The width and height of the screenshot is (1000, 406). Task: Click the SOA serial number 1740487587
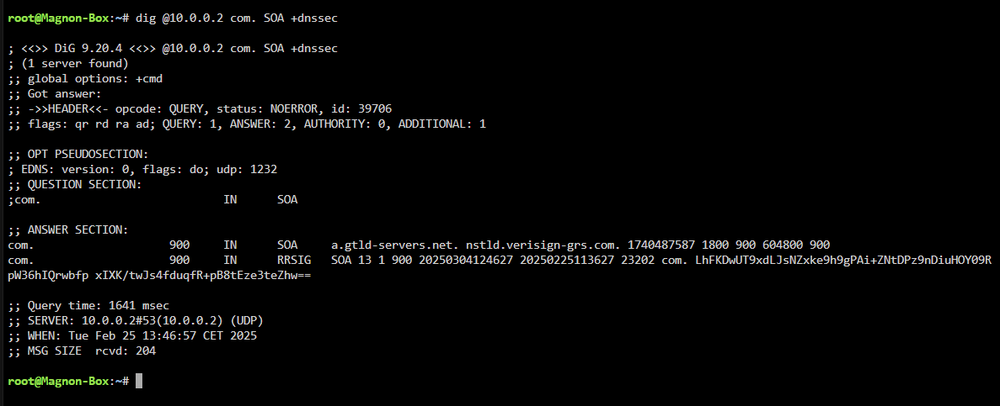(661, 245)
